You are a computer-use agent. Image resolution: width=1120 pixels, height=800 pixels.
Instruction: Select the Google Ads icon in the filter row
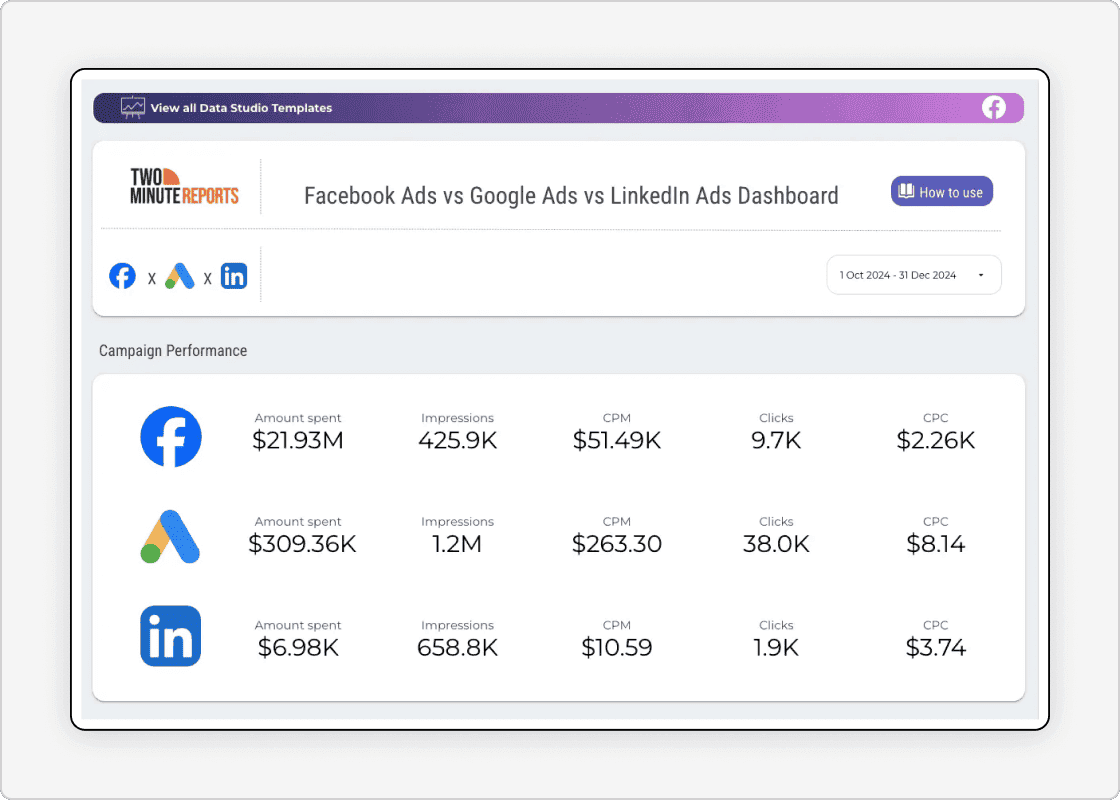(x=179, y=276)
